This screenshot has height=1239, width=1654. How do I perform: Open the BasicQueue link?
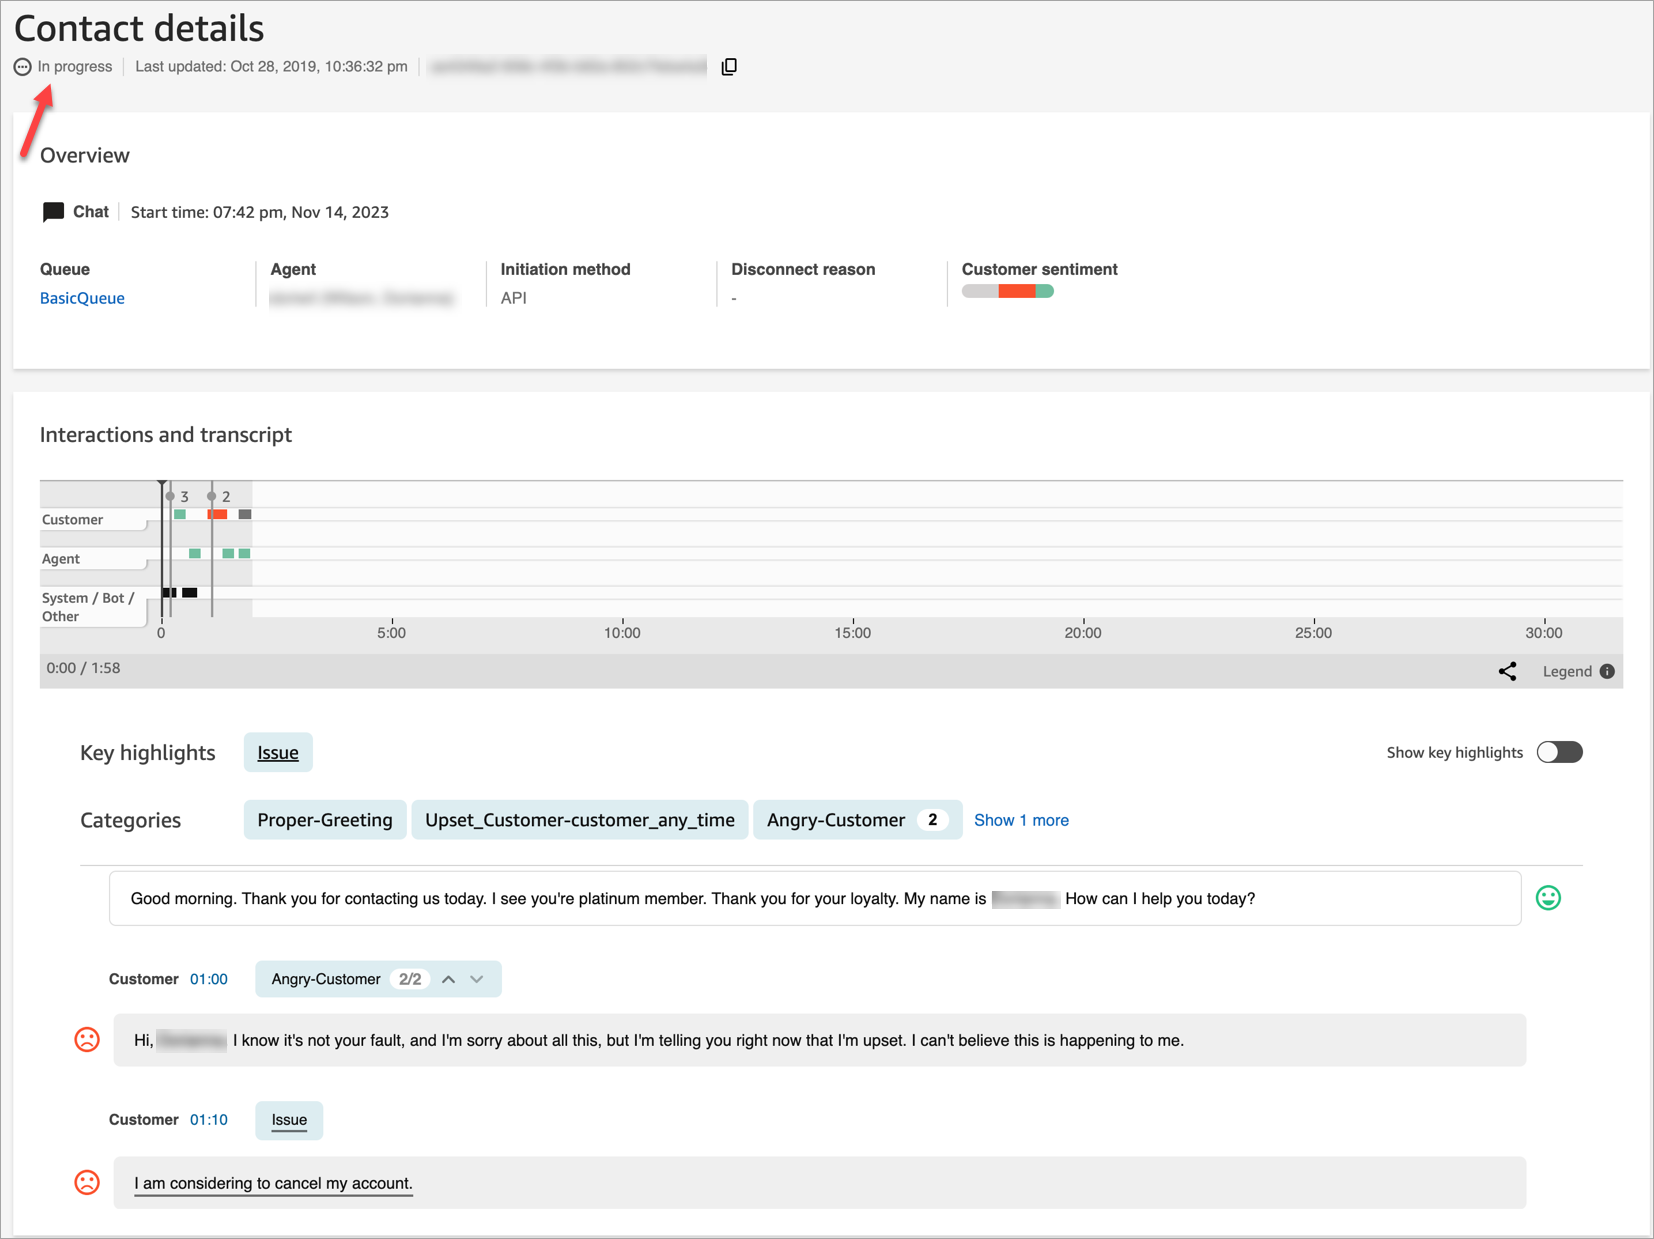(x=81, y=297)
